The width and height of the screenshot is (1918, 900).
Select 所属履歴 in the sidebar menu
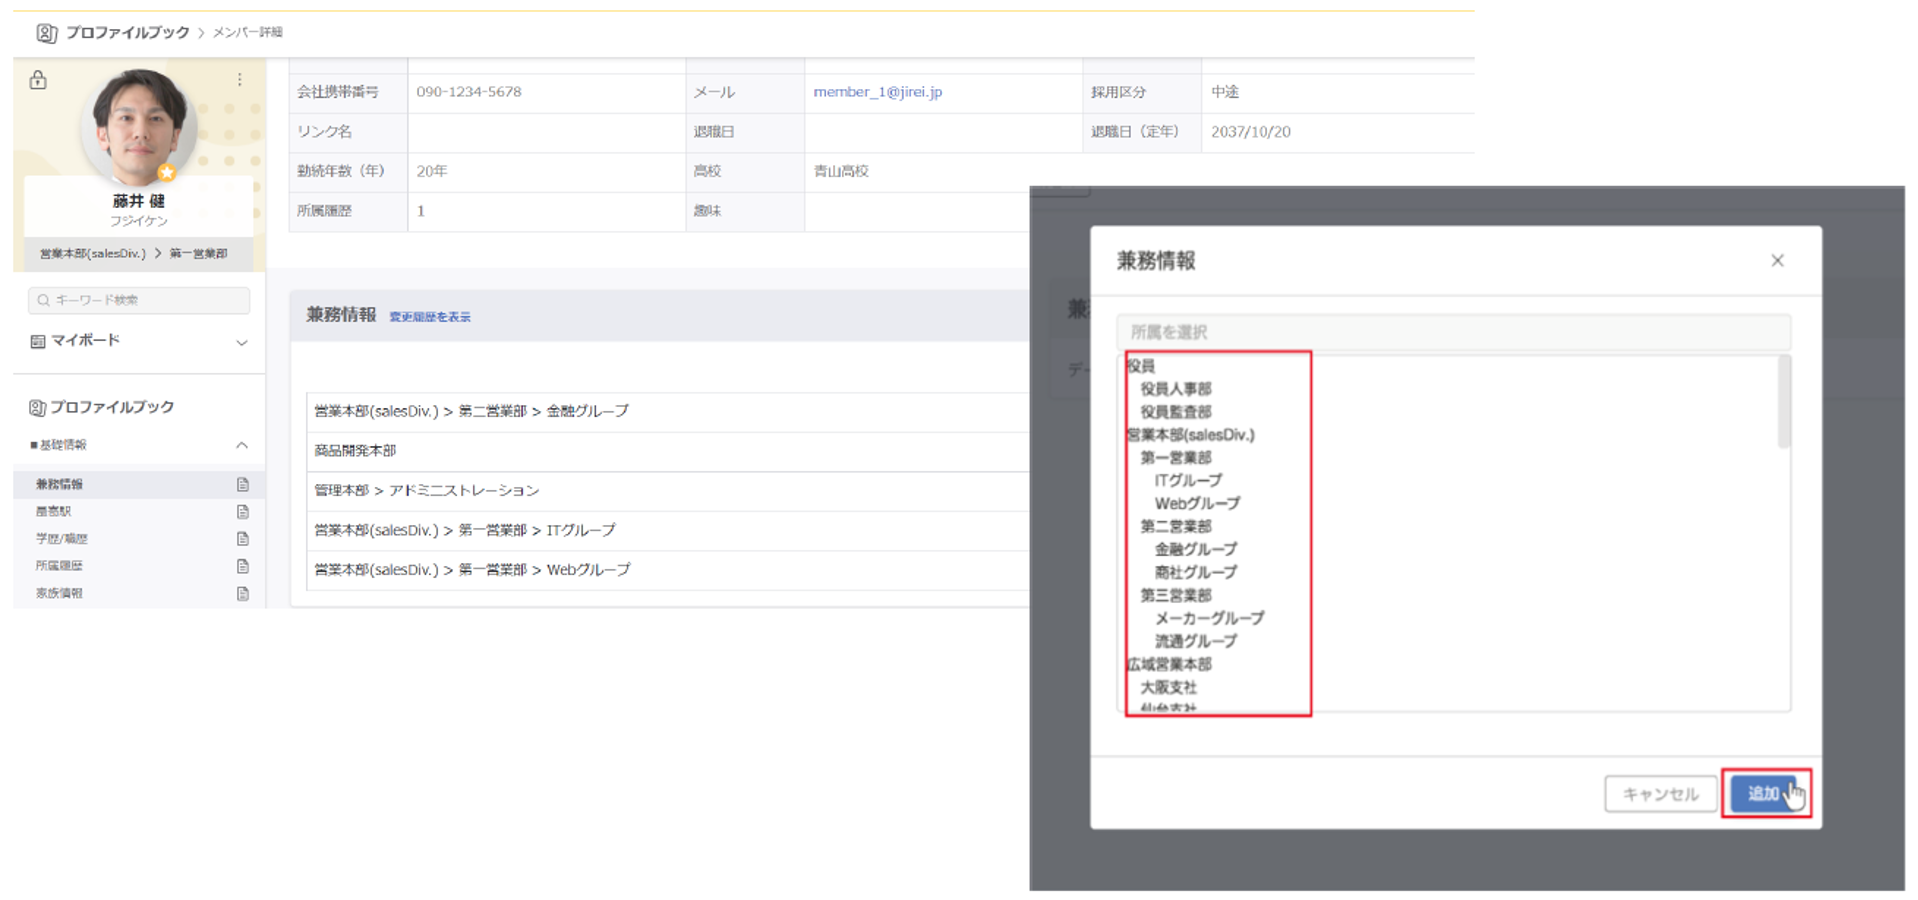(x=60, y=566)
